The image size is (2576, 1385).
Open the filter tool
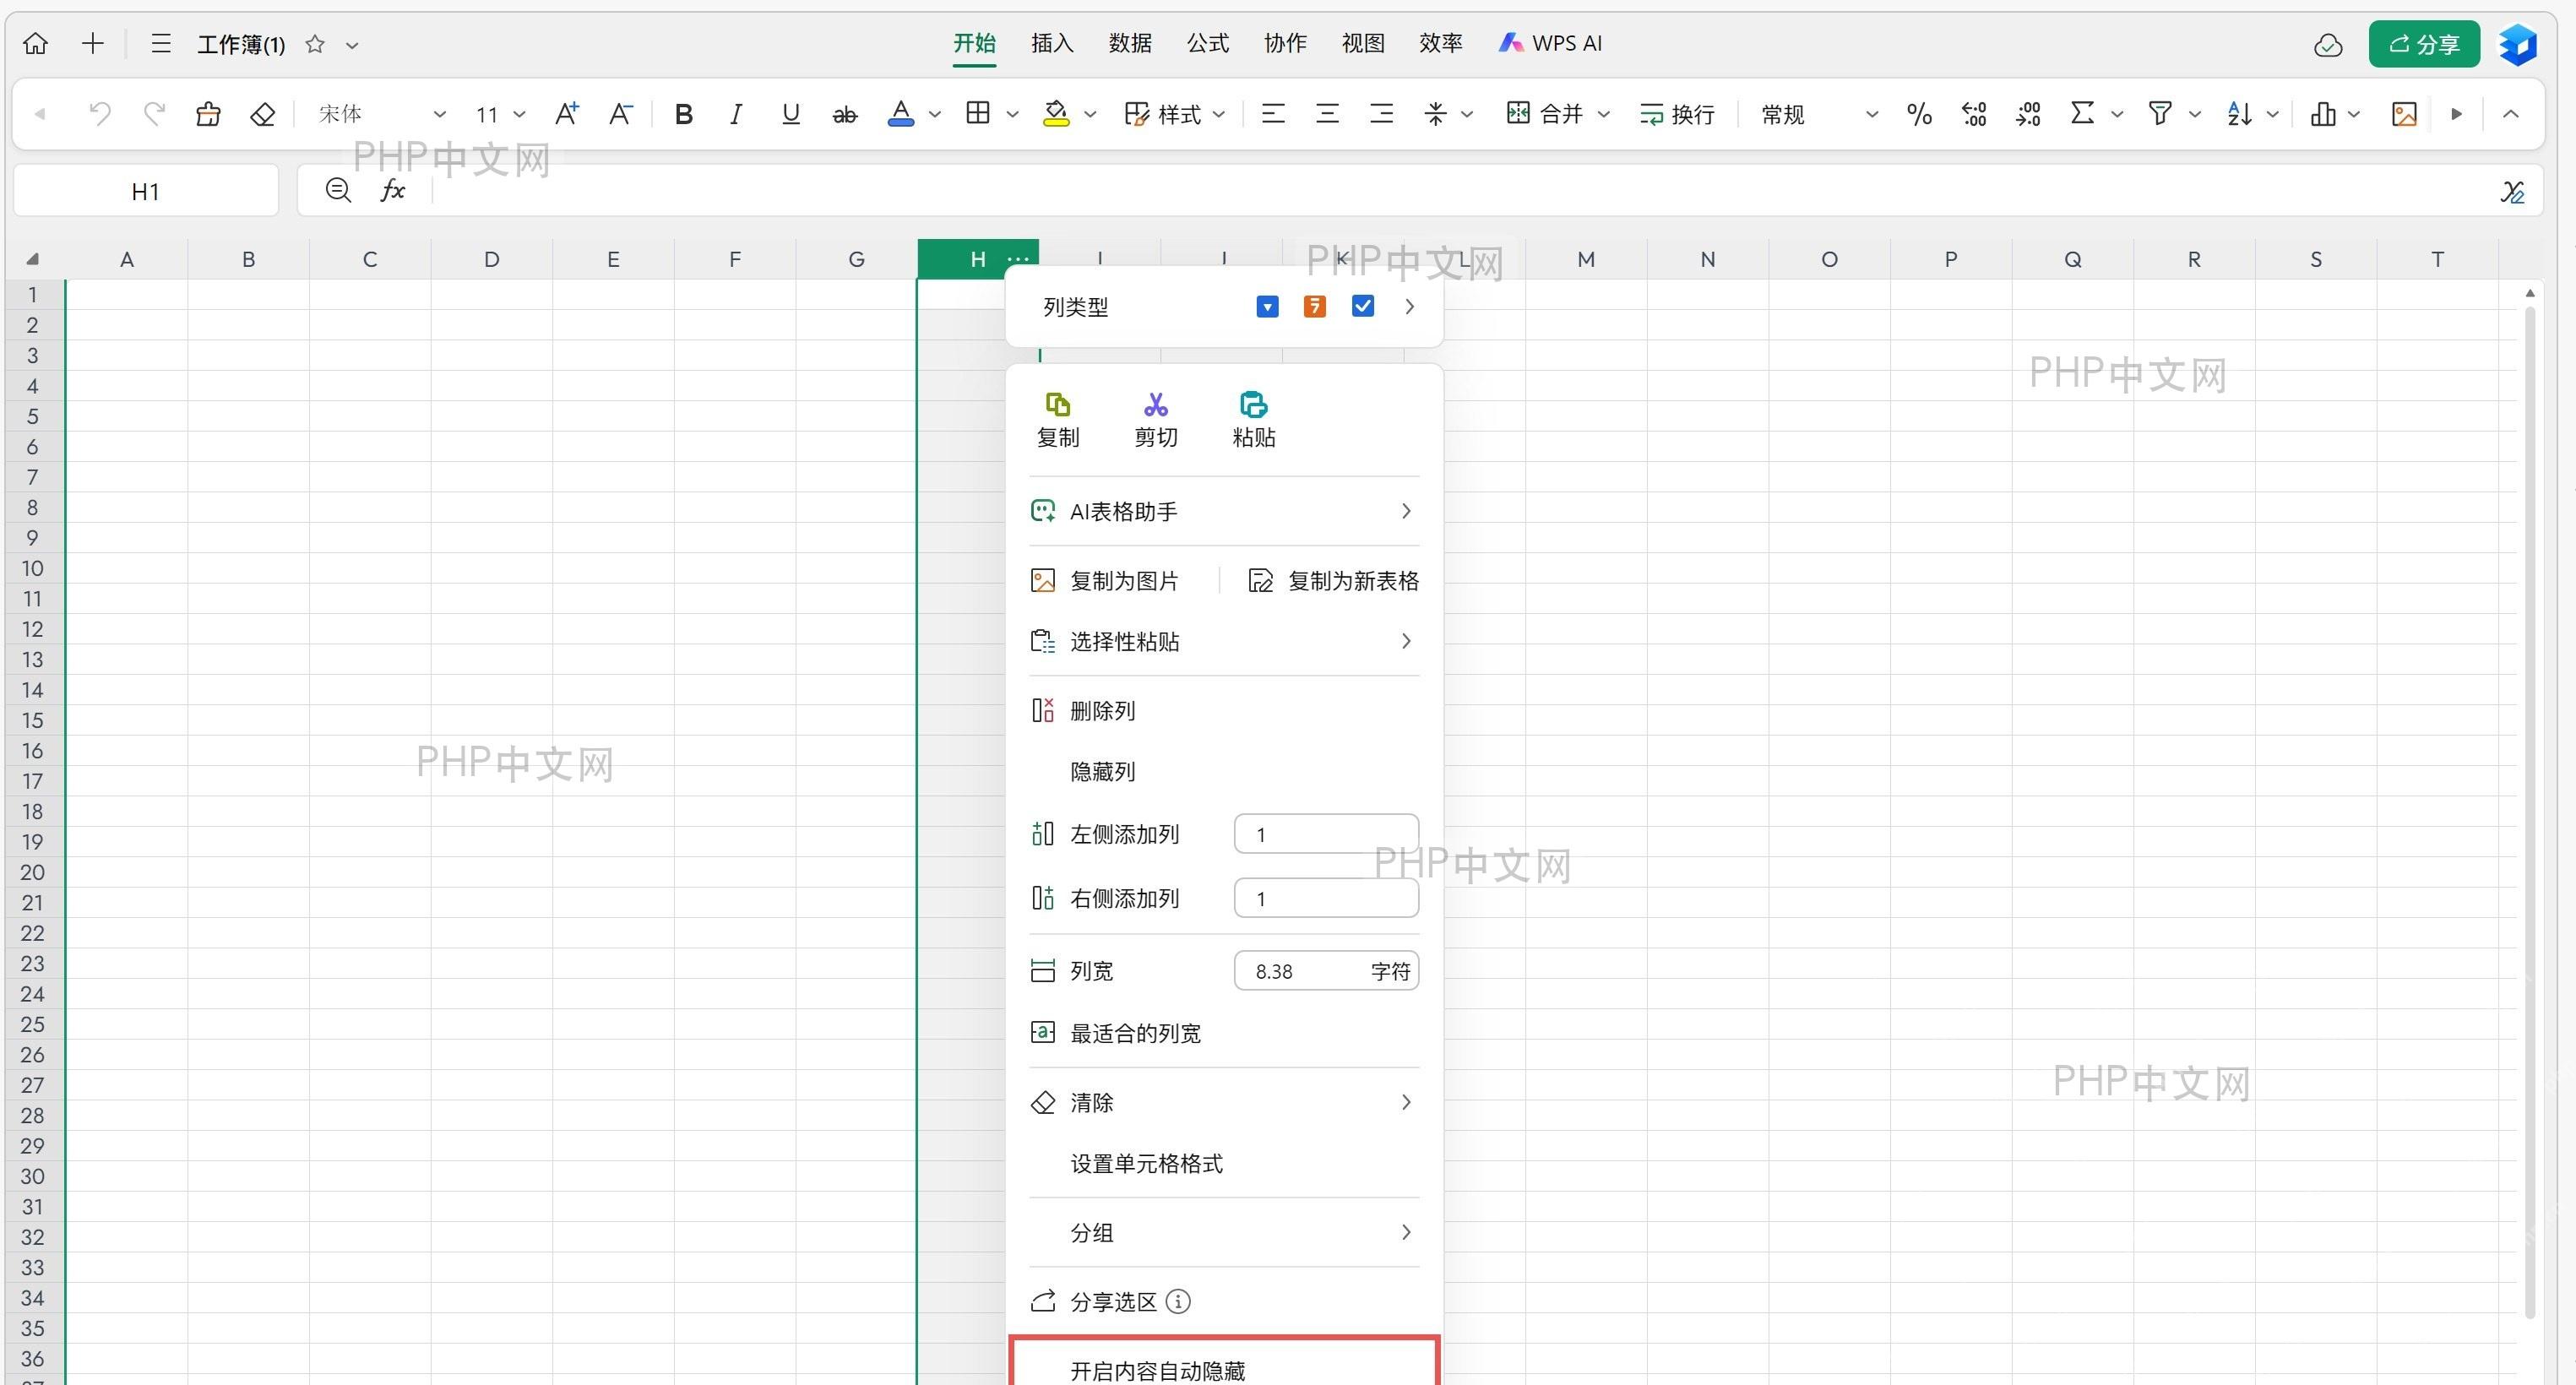(x=2160, y=114)
